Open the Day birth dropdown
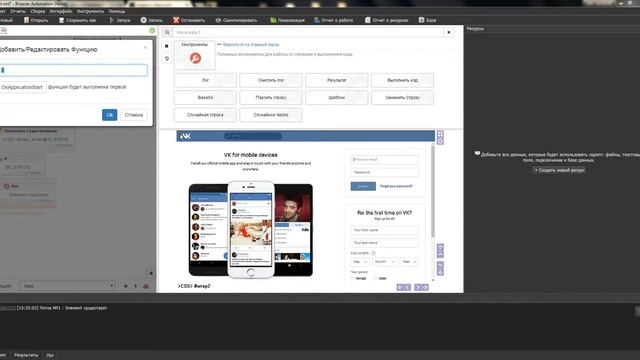This screenshot has height=360, width=640. [360, 262]
